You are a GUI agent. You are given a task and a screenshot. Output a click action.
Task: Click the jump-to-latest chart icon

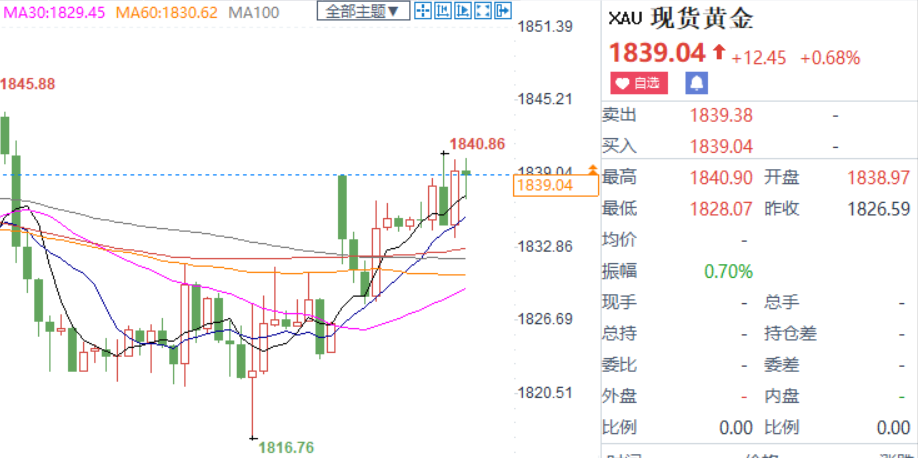[462, 12]
